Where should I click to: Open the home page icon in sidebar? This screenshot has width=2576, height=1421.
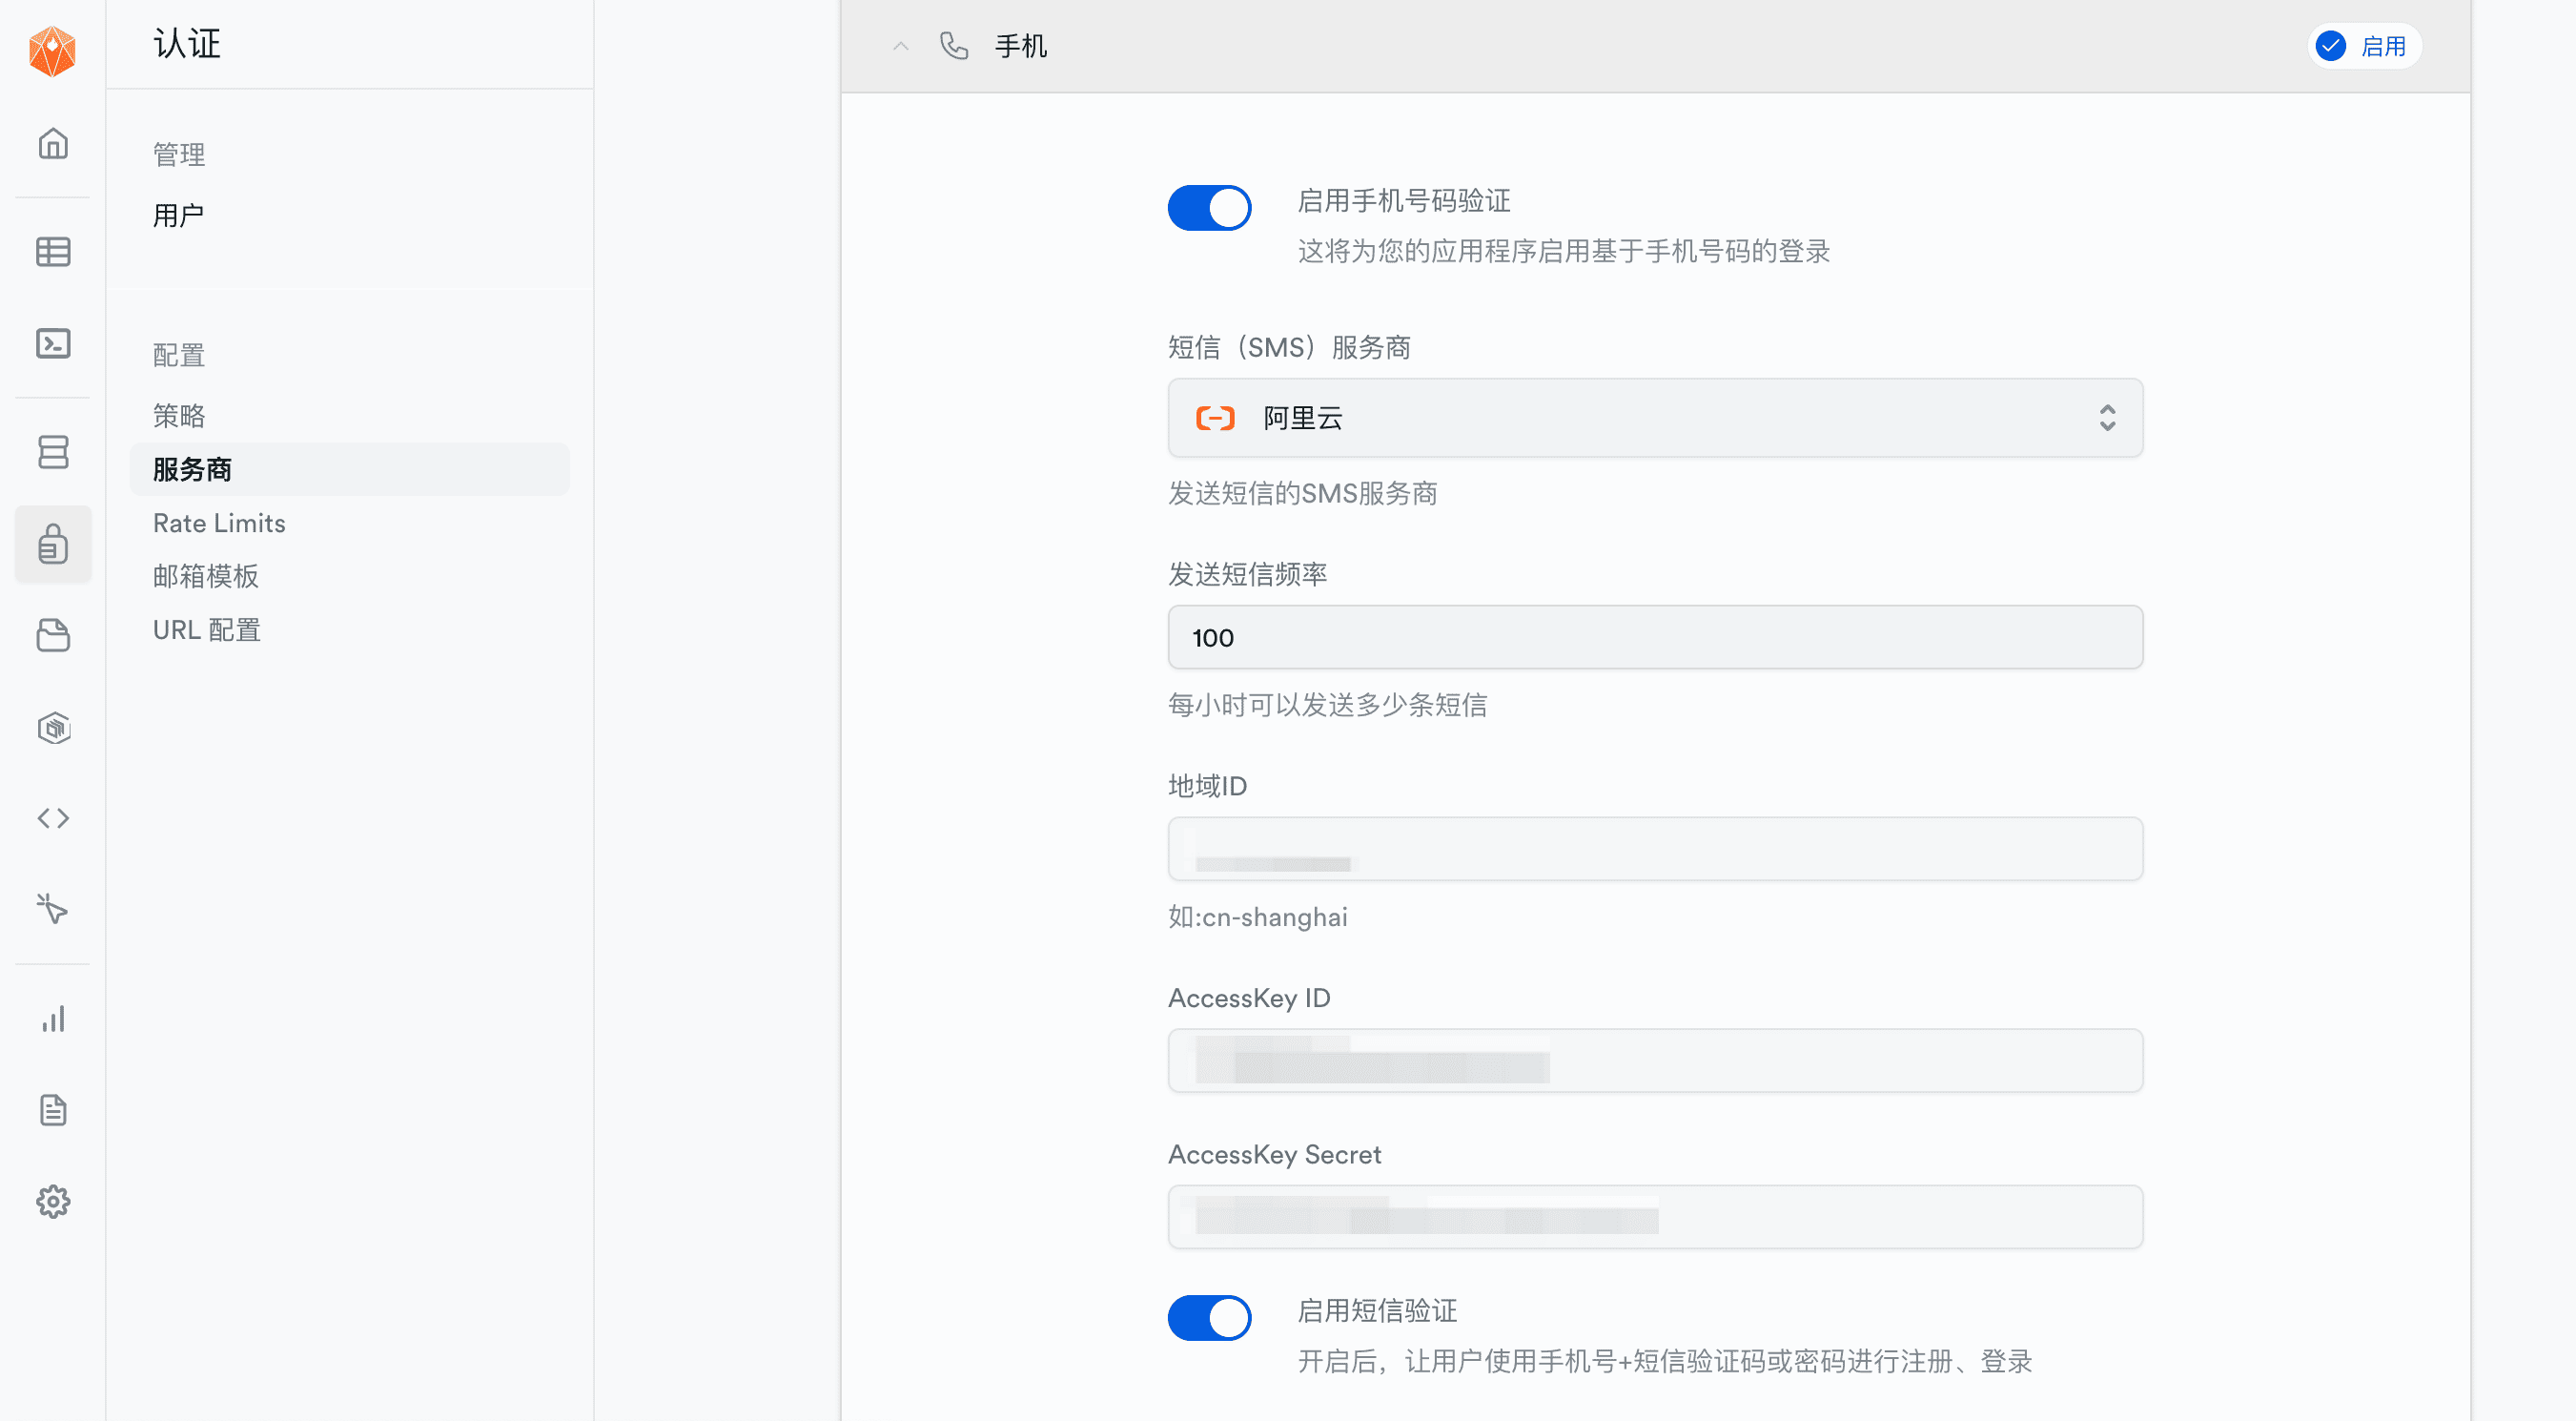53,144
